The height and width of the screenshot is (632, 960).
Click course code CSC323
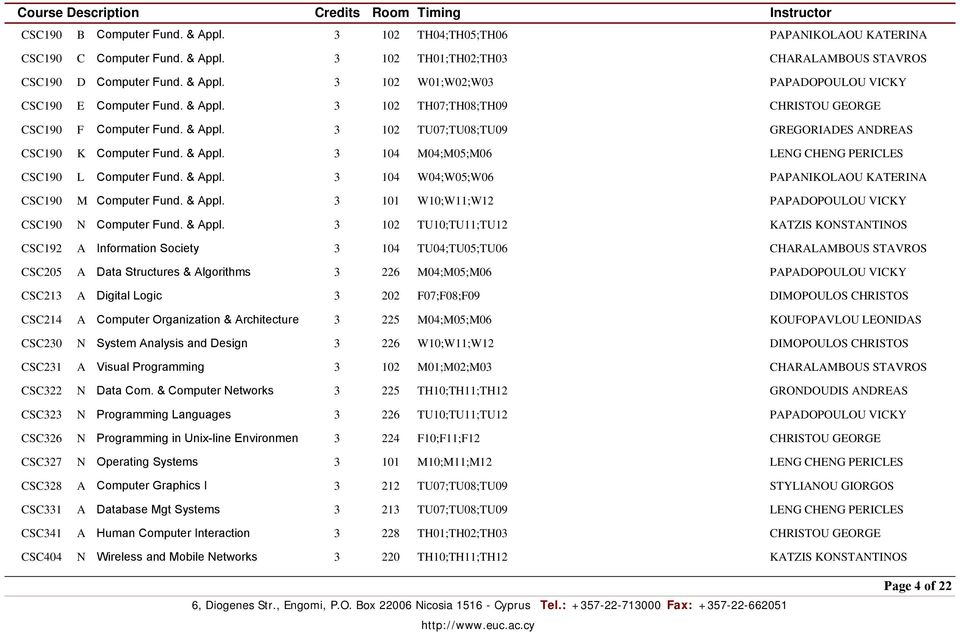click(x=42, y=415)
